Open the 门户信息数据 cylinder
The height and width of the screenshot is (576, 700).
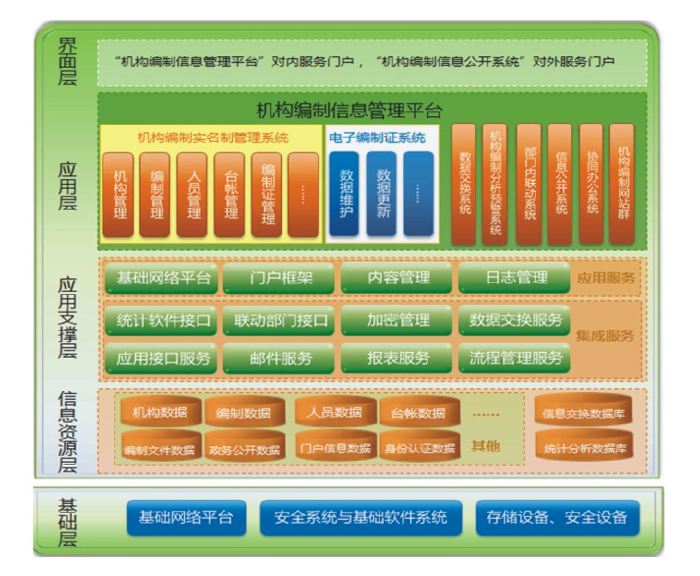coord(335,448)
